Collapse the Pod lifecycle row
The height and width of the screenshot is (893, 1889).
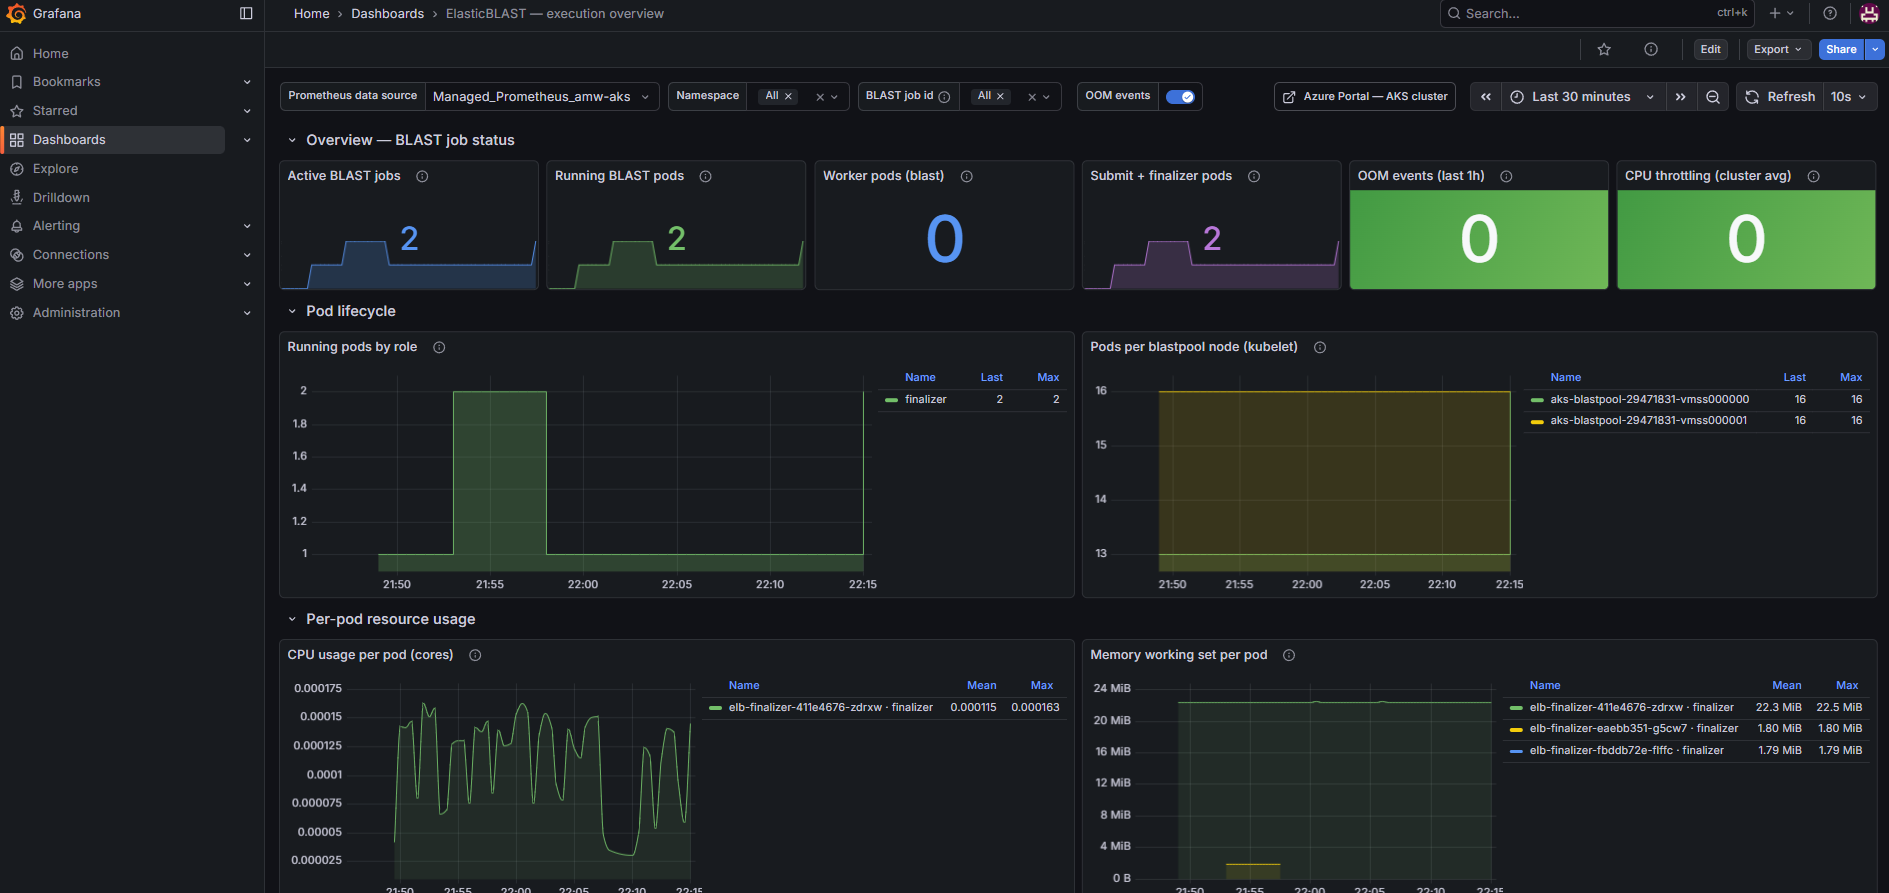[292, 311]
